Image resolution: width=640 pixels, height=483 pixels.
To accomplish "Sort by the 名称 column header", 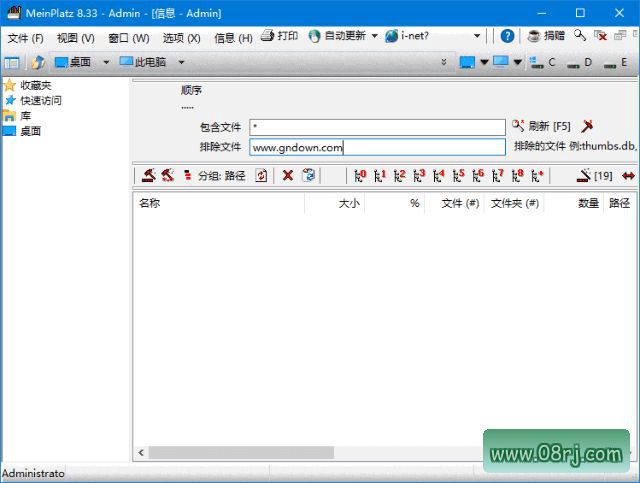I will pos(219,203).
